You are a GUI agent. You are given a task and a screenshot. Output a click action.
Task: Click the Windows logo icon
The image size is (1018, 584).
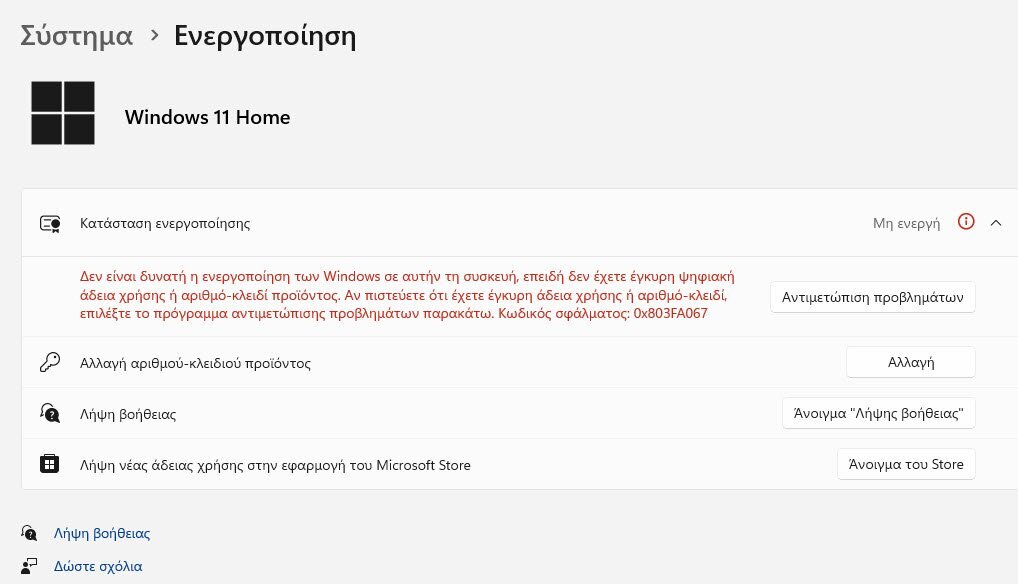(63, 113)
